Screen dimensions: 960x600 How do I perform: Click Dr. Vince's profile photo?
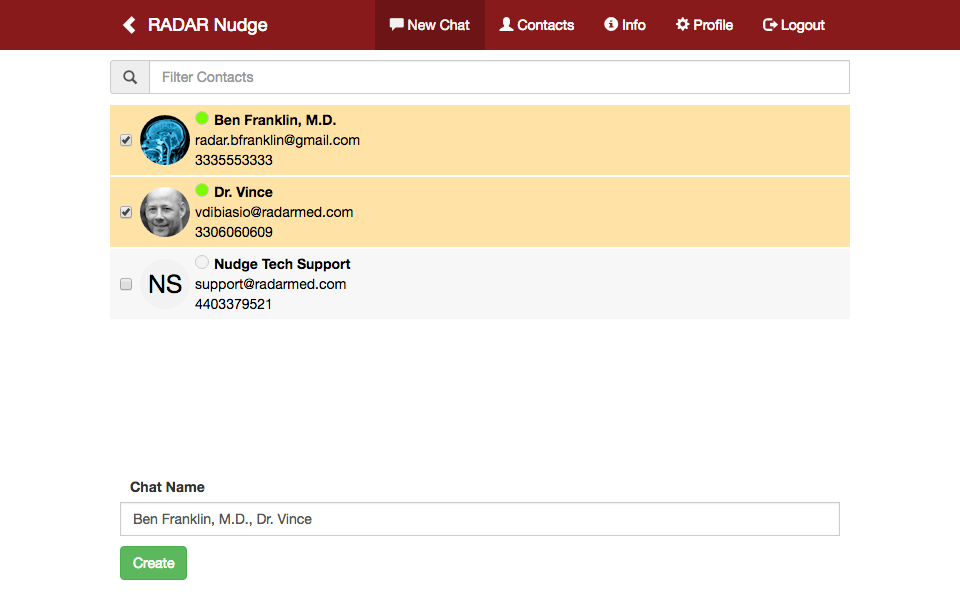[x=165, y=212]
